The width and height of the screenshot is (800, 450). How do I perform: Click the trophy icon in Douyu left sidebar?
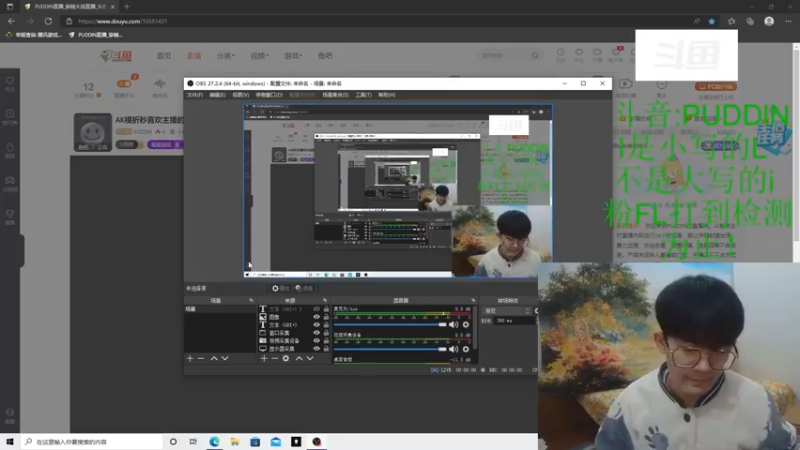pyautogui.click(x=10, y=216)
